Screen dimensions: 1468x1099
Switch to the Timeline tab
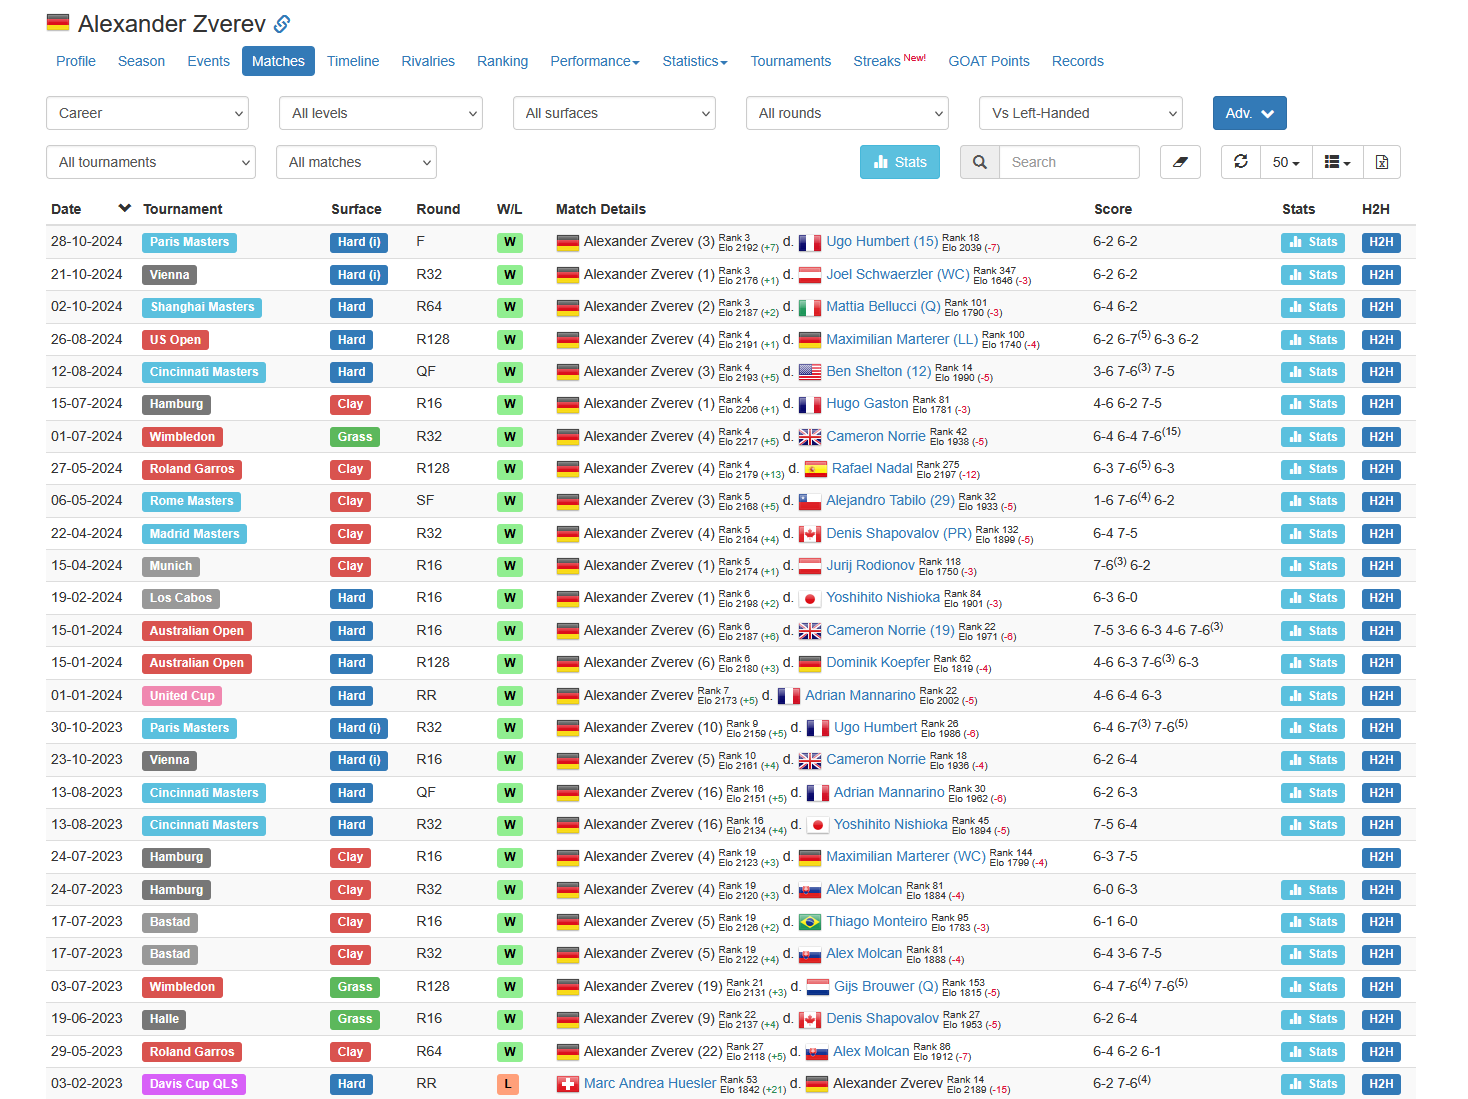pos(353,61)
